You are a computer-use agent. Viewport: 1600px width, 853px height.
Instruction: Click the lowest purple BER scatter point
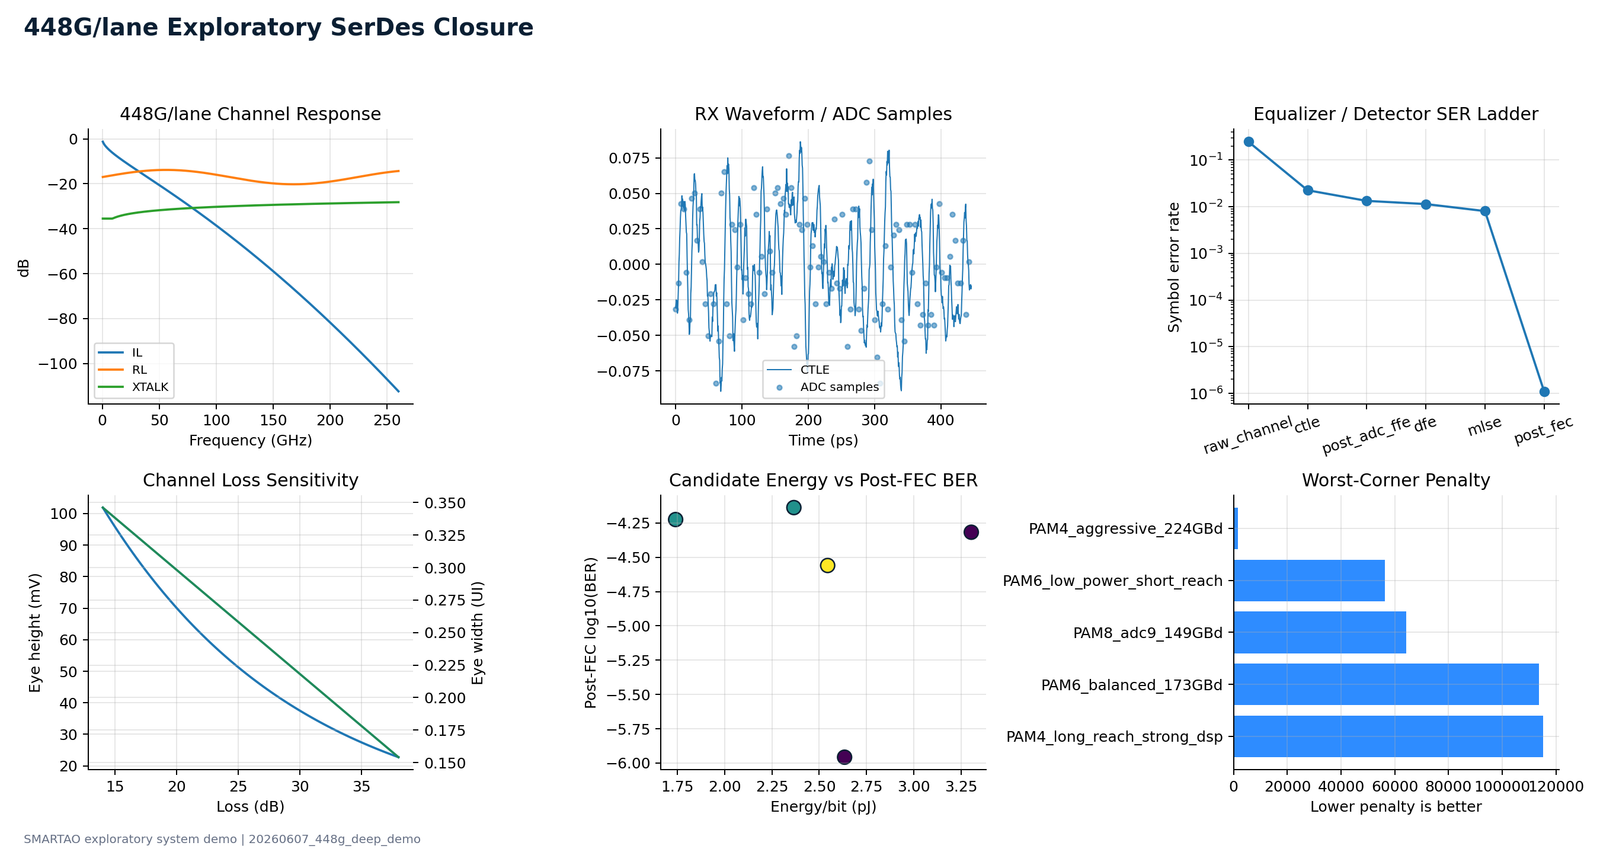pyautogui.click(x=844, y=757)
